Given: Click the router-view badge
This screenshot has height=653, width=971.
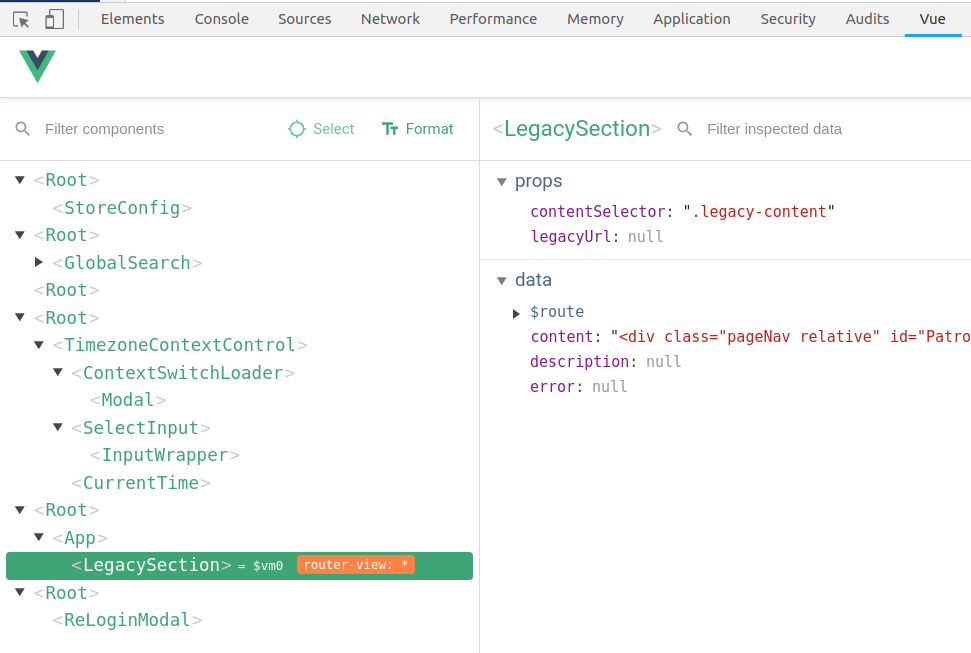Looking at the screenshot, I should click(355, 565).
